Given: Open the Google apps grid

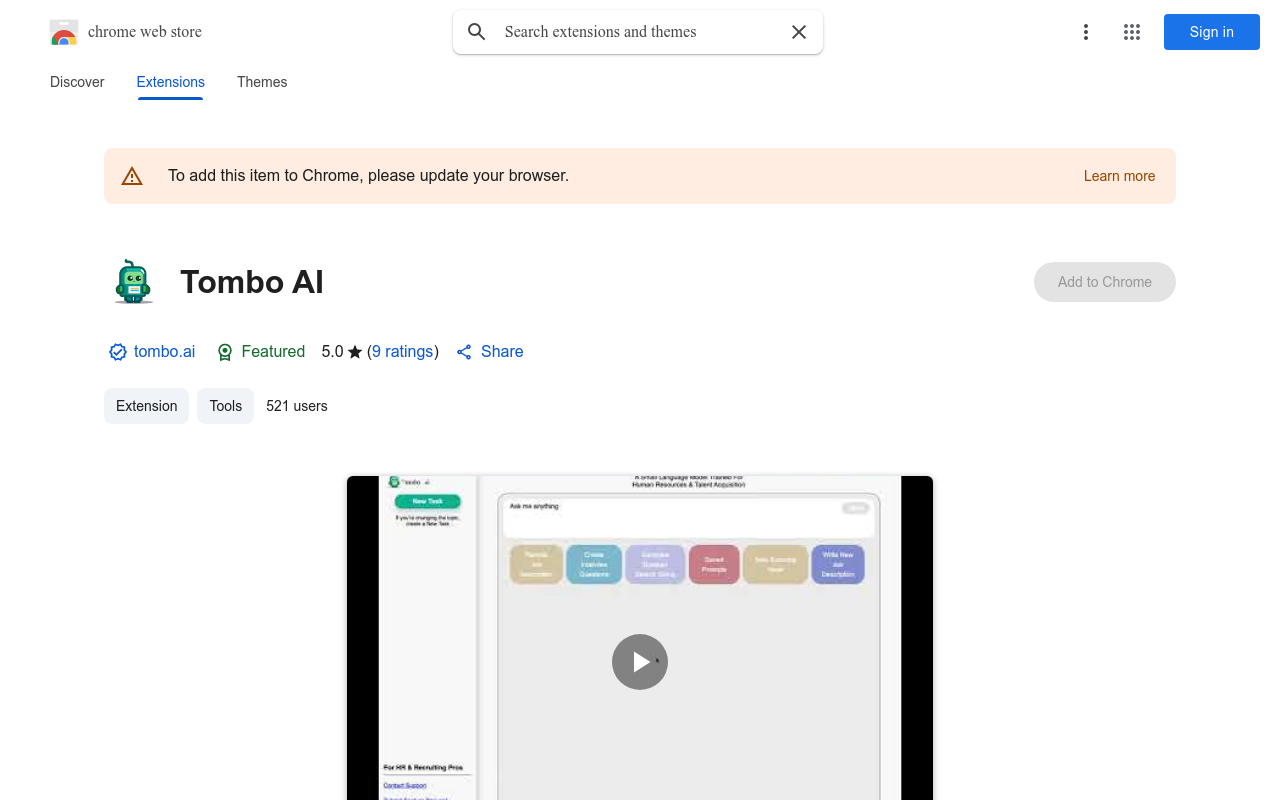Looking at the screenshot, I should pyautogui.click(x=1132, y=32).
